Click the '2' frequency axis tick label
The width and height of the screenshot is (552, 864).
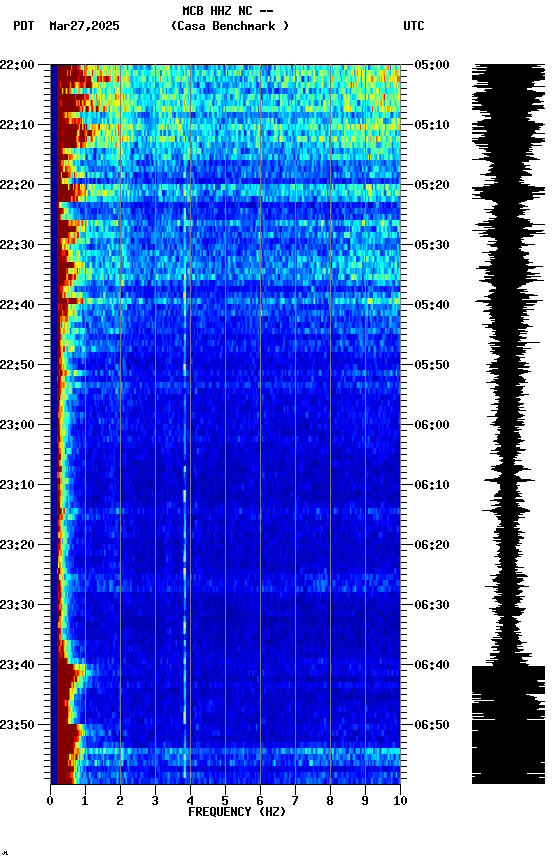pos(120,801)
